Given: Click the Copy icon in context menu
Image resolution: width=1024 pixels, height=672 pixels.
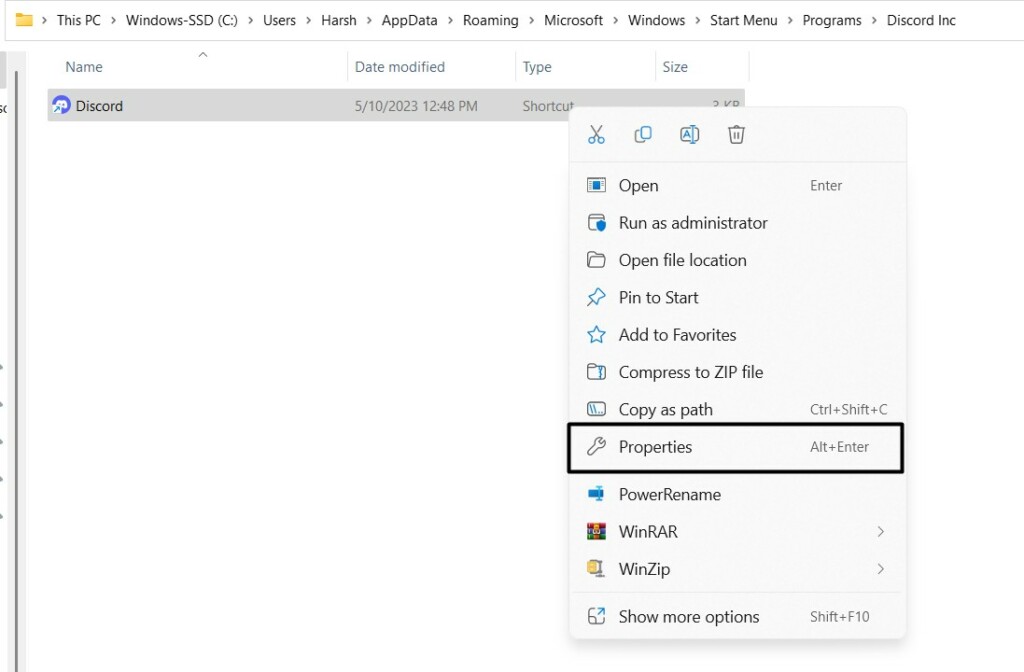Looking at the screenshot, I should [x=643, y=135].
